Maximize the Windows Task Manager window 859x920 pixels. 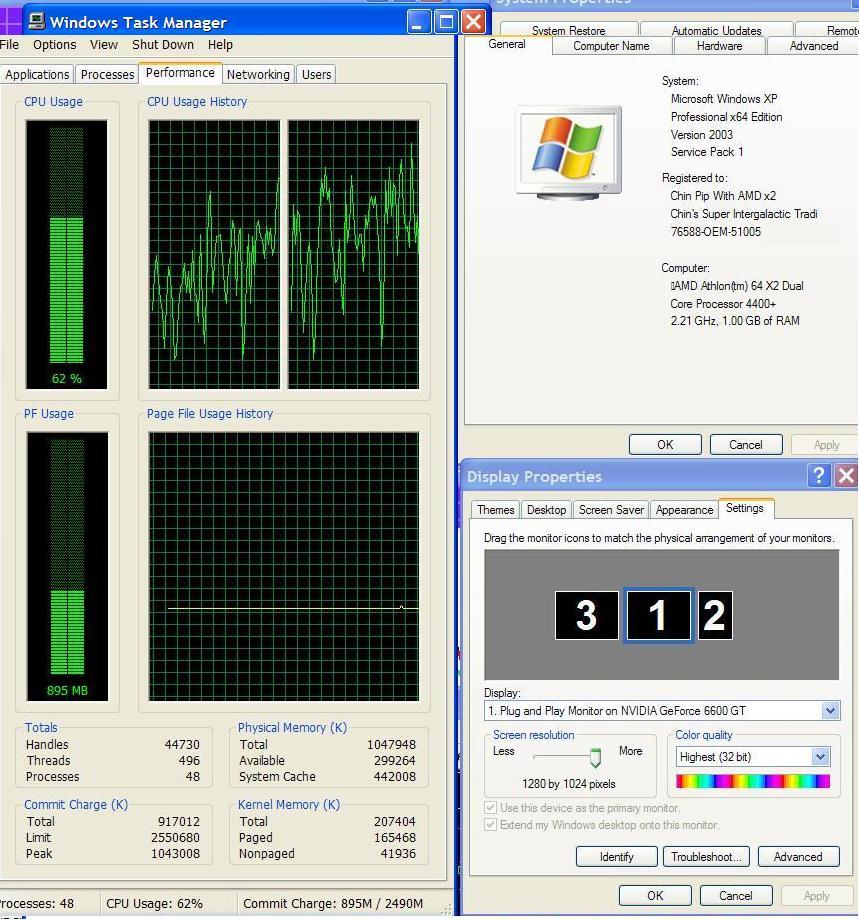coord(446,22)
